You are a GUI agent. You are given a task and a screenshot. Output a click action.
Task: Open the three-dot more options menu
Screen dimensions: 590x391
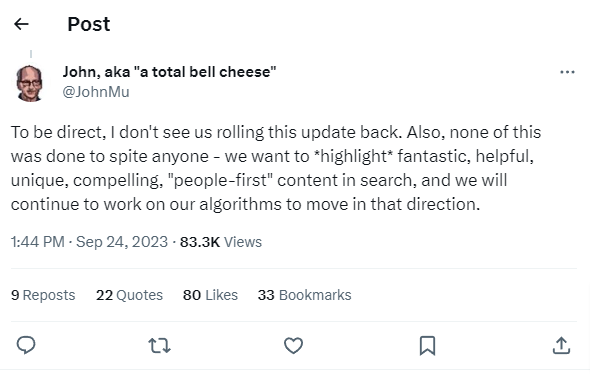pyautogui.click(x=567, y=72)
